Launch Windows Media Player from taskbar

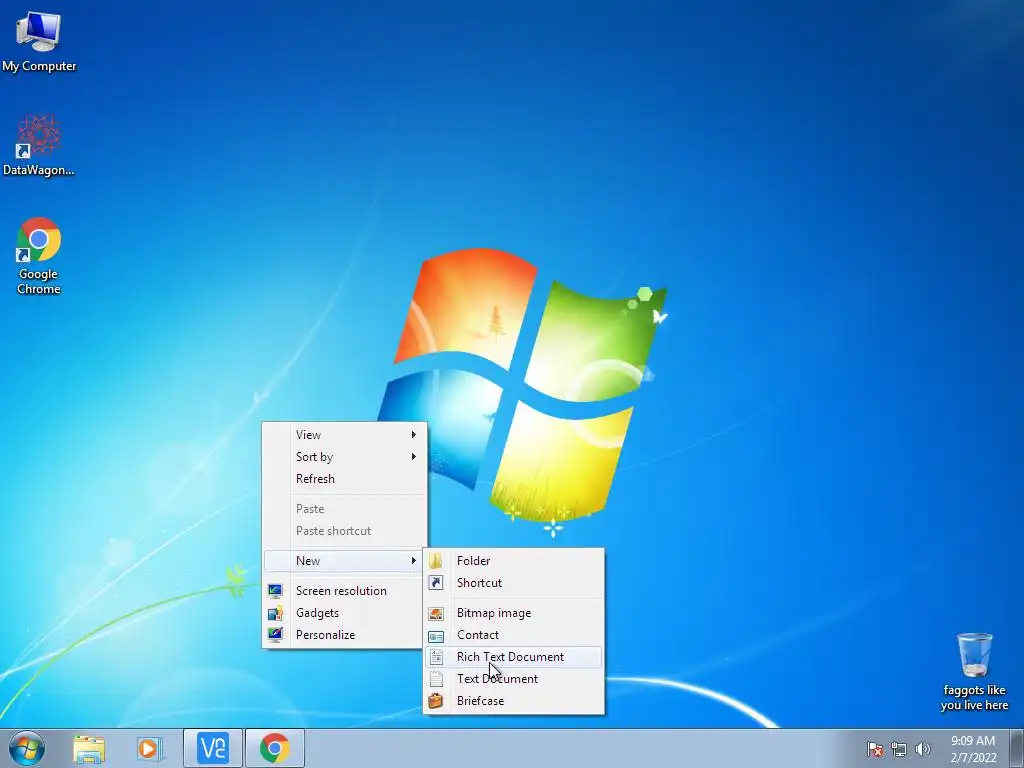pyautogui.click(x=150, y=749)
